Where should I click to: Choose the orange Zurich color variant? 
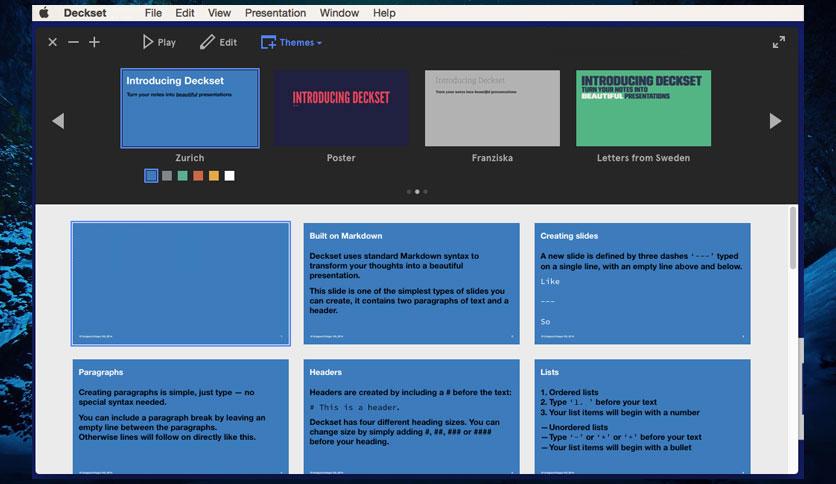pos(198,176)
